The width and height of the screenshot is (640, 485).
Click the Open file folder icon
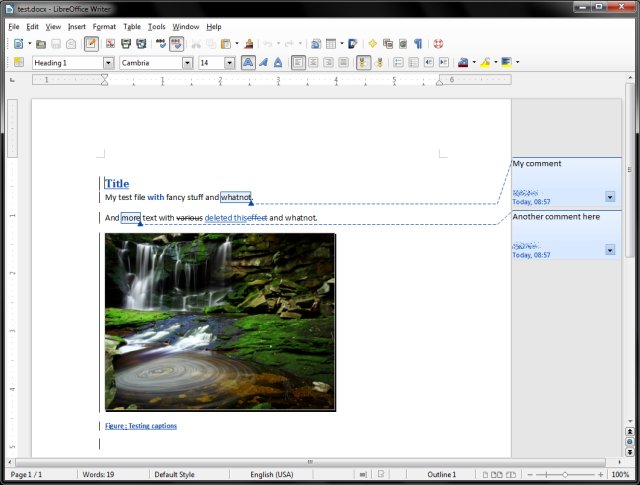[x=41, y=44]
